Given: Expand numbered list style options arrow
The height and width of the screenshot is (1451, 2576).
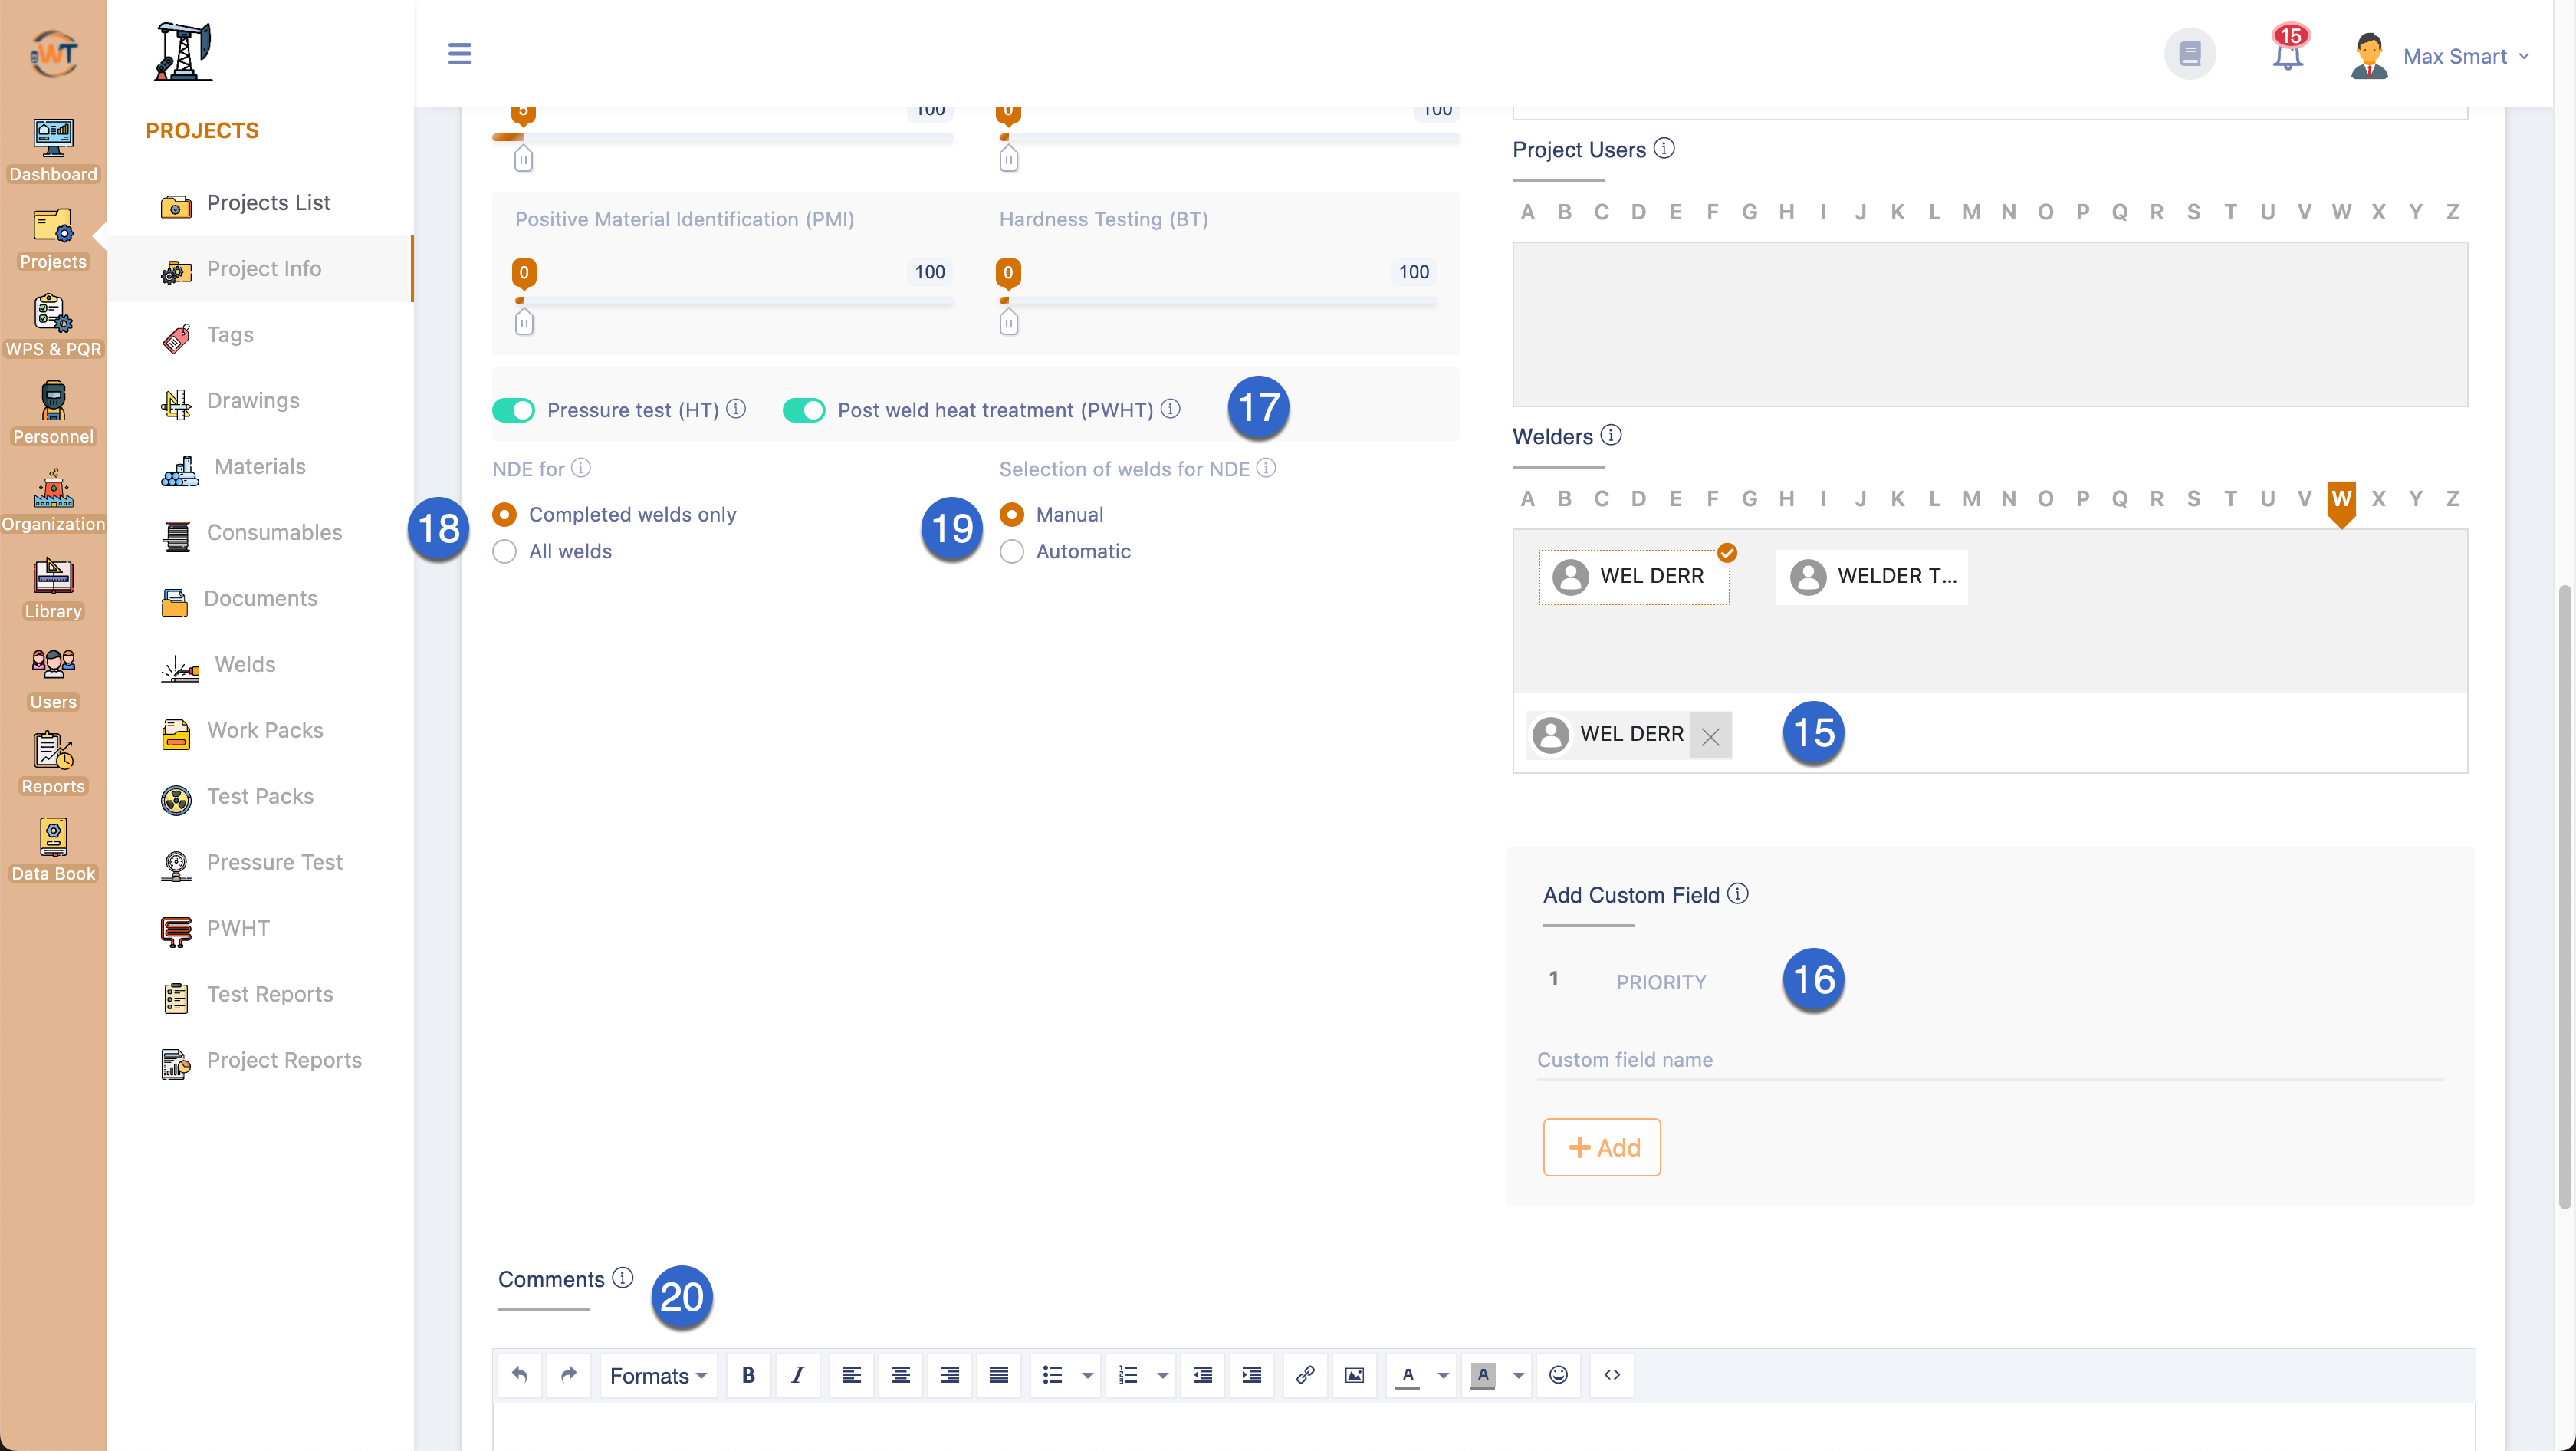Looking at the screenshot, I should (x=1162, y=1375).
